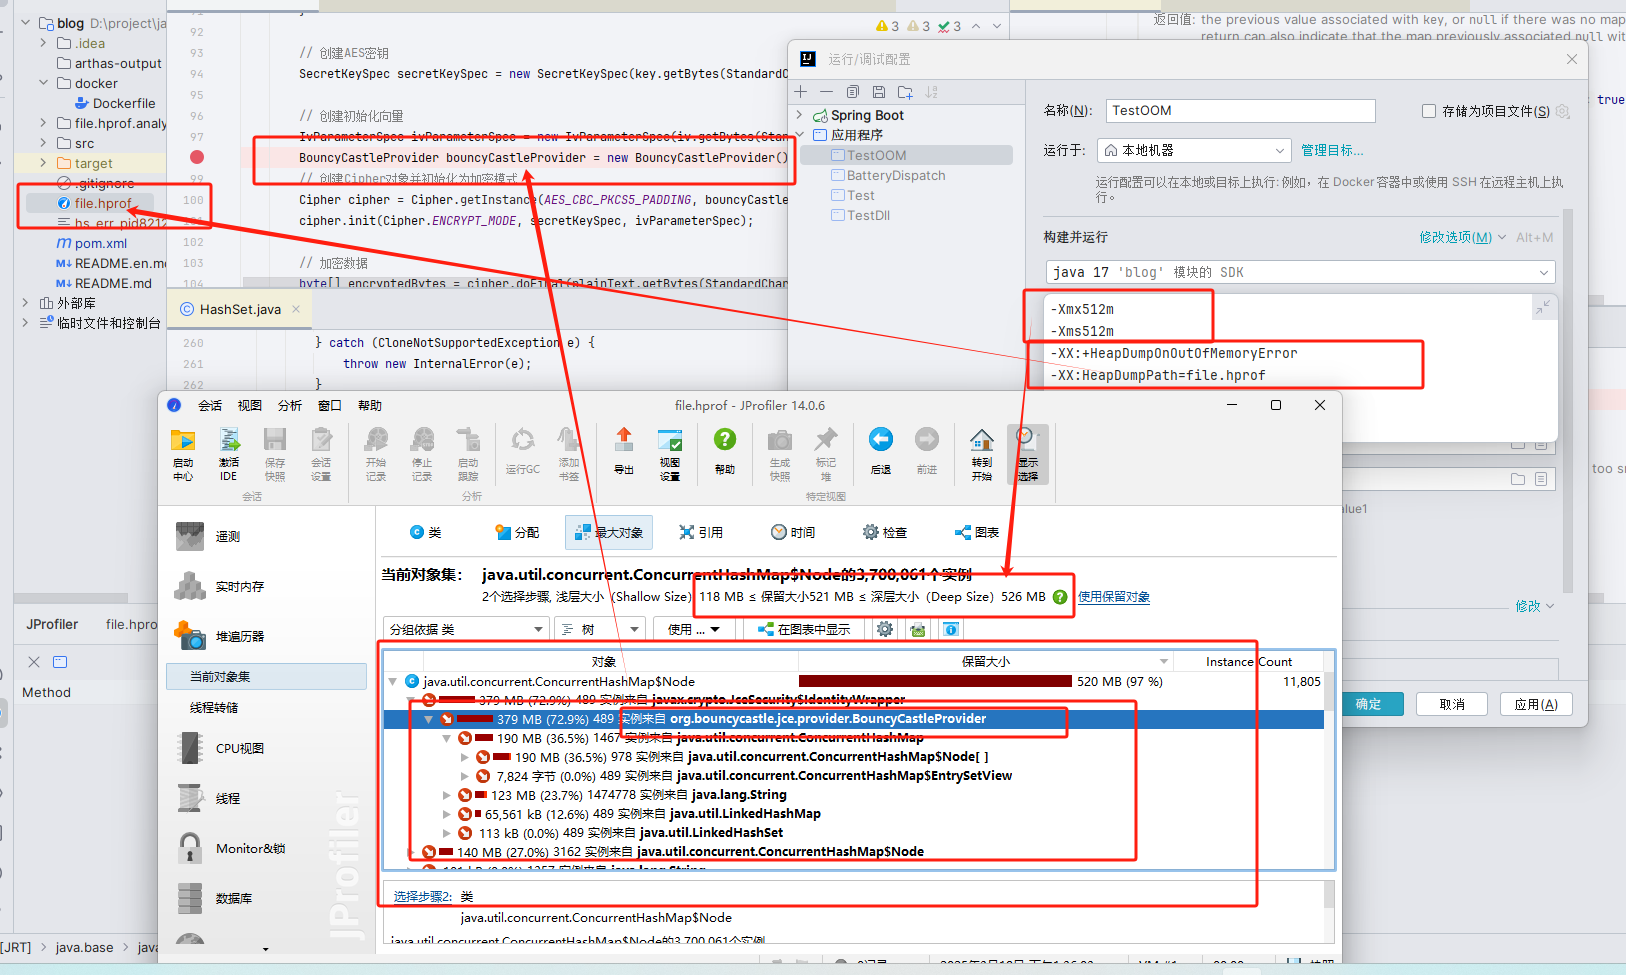
Task: Click the 确定 button in run config dialog
Action: pyautogui.click(x=1368, y=704)
